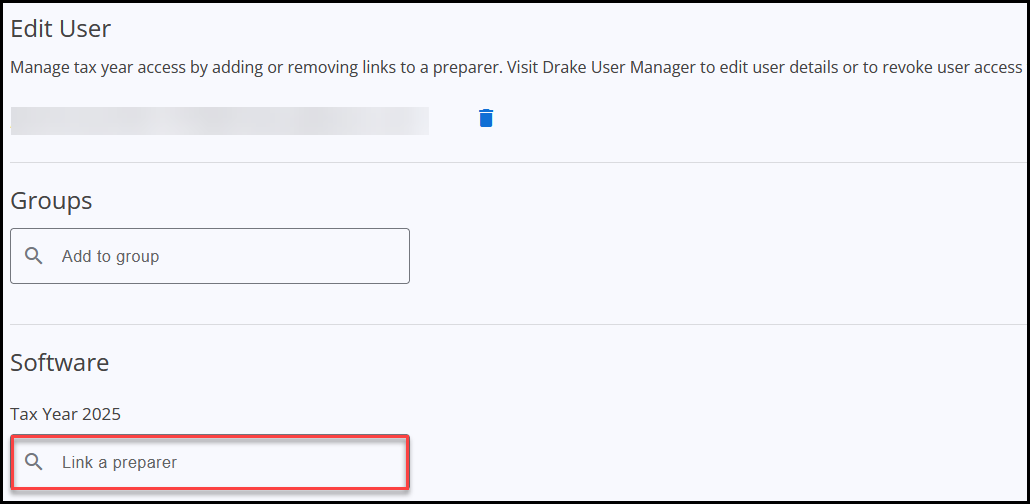This screenshot has width=1030, height=504.
Task: Click empty right end of Add to group box
Action: tap(370, 256)
